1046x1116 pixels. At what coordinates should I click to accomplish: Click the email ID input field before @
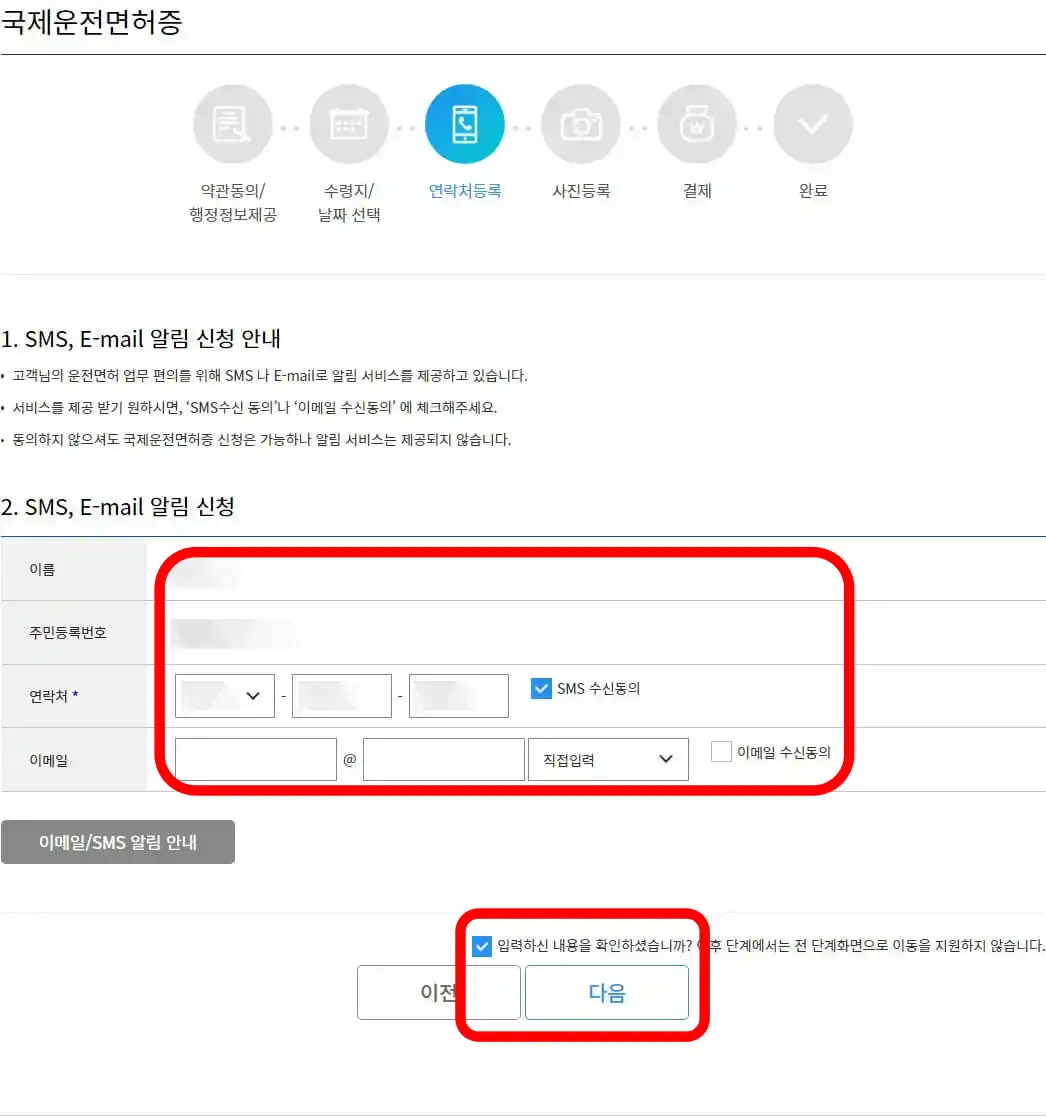(x=255, y=759)
